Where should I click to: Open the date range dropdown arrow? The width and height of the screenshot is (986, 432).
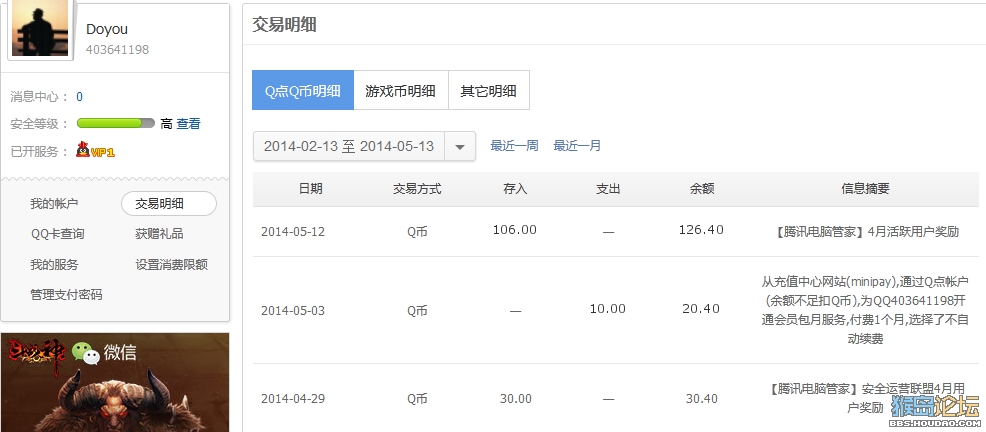(x=460, y=147)
